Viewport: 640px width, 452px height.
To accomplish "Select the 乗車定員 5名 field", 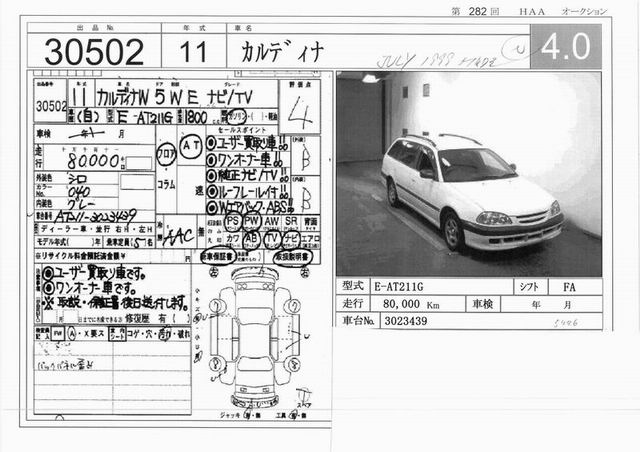I will tap(129, 243).
